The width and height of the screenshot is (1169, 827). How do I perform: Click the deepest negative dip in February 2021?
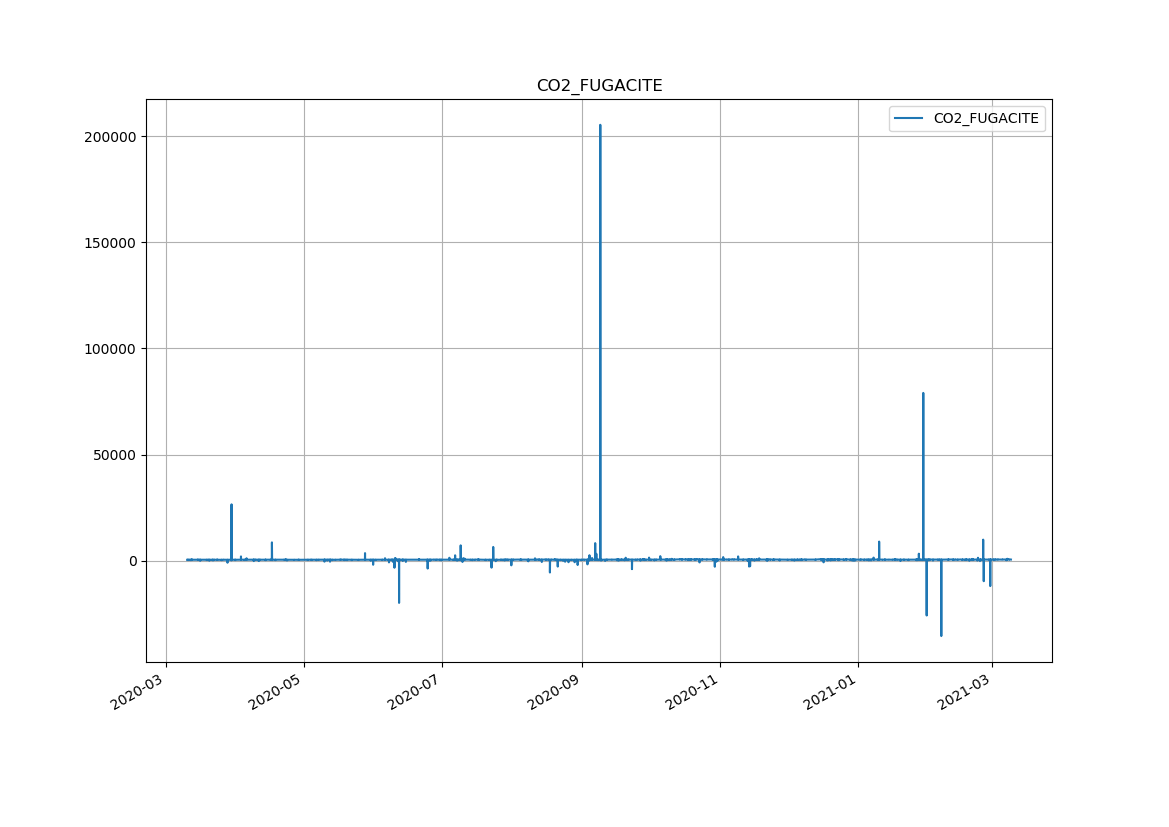pos(941,635)
